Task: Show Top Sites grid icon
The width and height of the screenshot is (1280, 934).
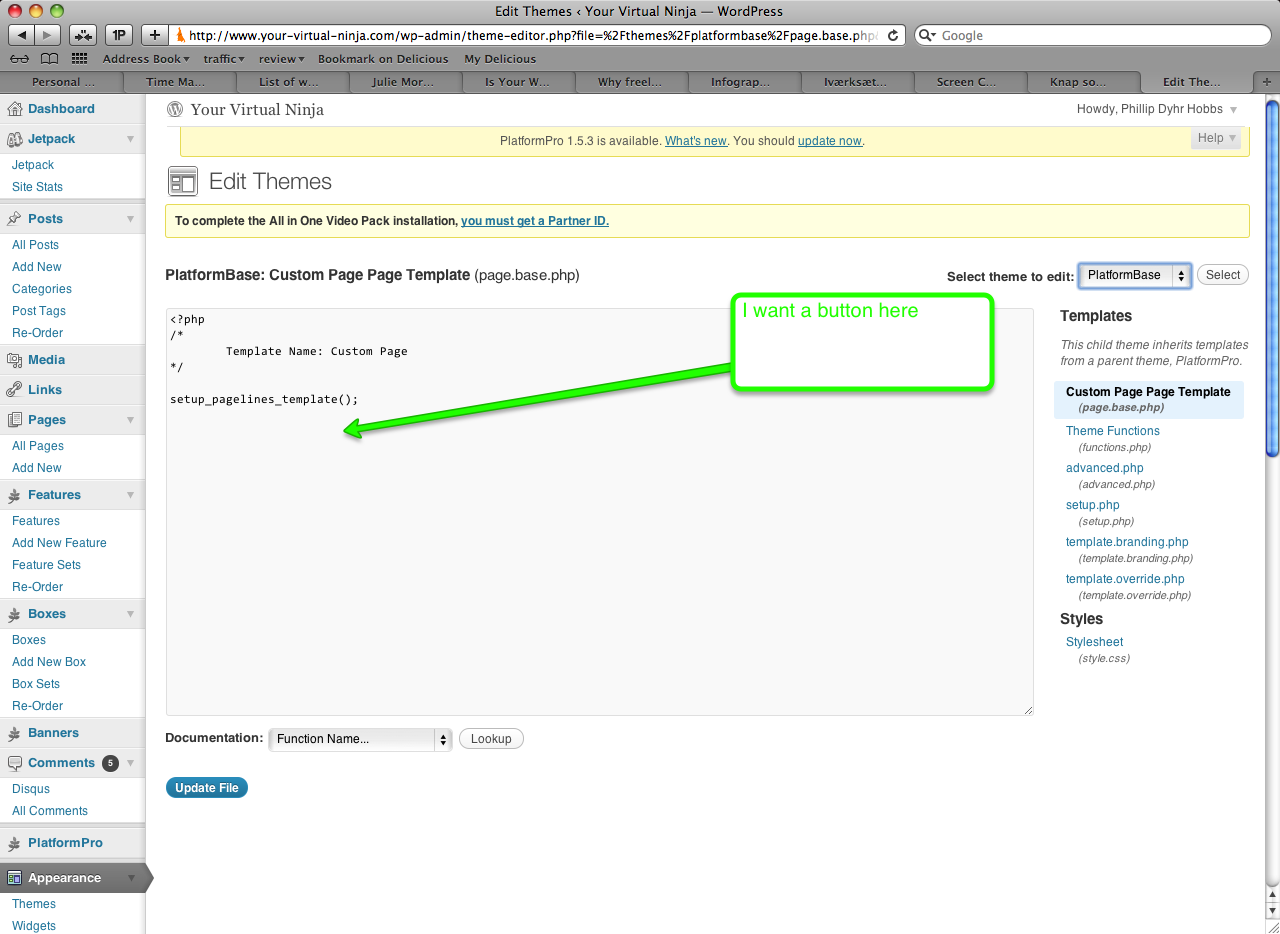Action: (x=79, y=59)
